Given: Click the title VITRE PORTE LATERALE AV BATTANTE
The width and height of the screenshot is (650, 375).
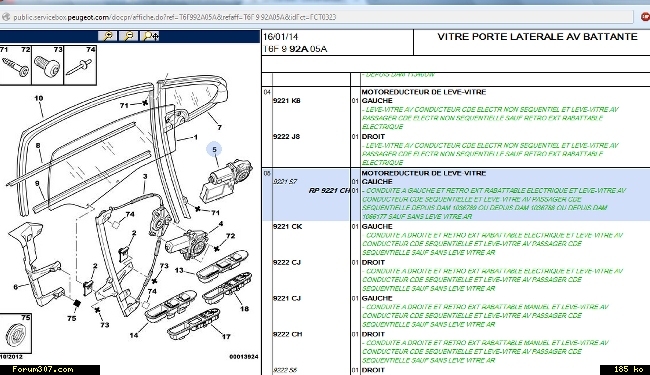Looking at the screenshot, I should pyautogui.click(x=537, y=37).
